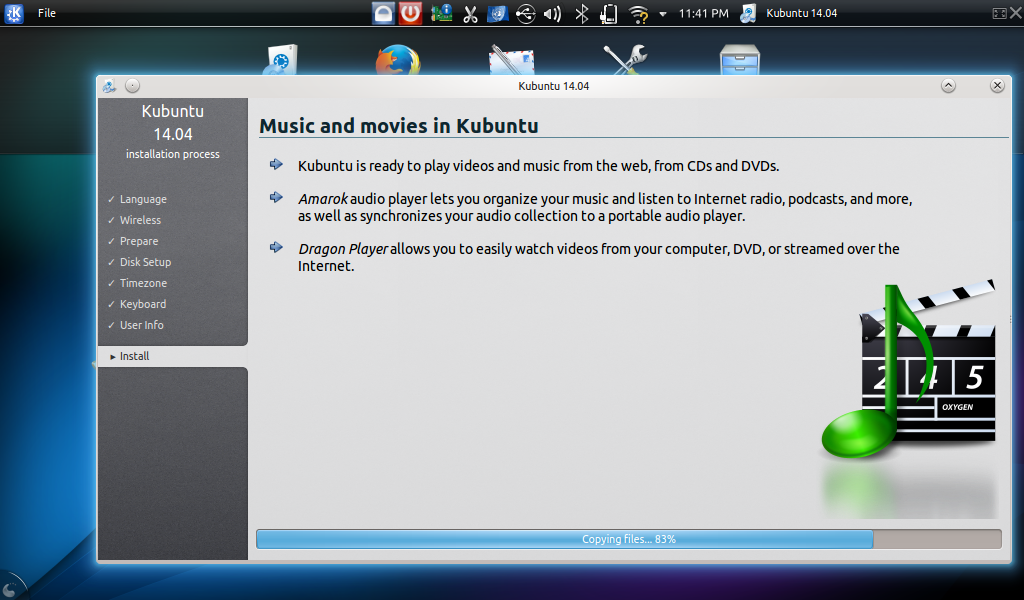Click the installer icon beside panel Kubuntu 14.04 title

pyautogui.click(x=748, y=13)
